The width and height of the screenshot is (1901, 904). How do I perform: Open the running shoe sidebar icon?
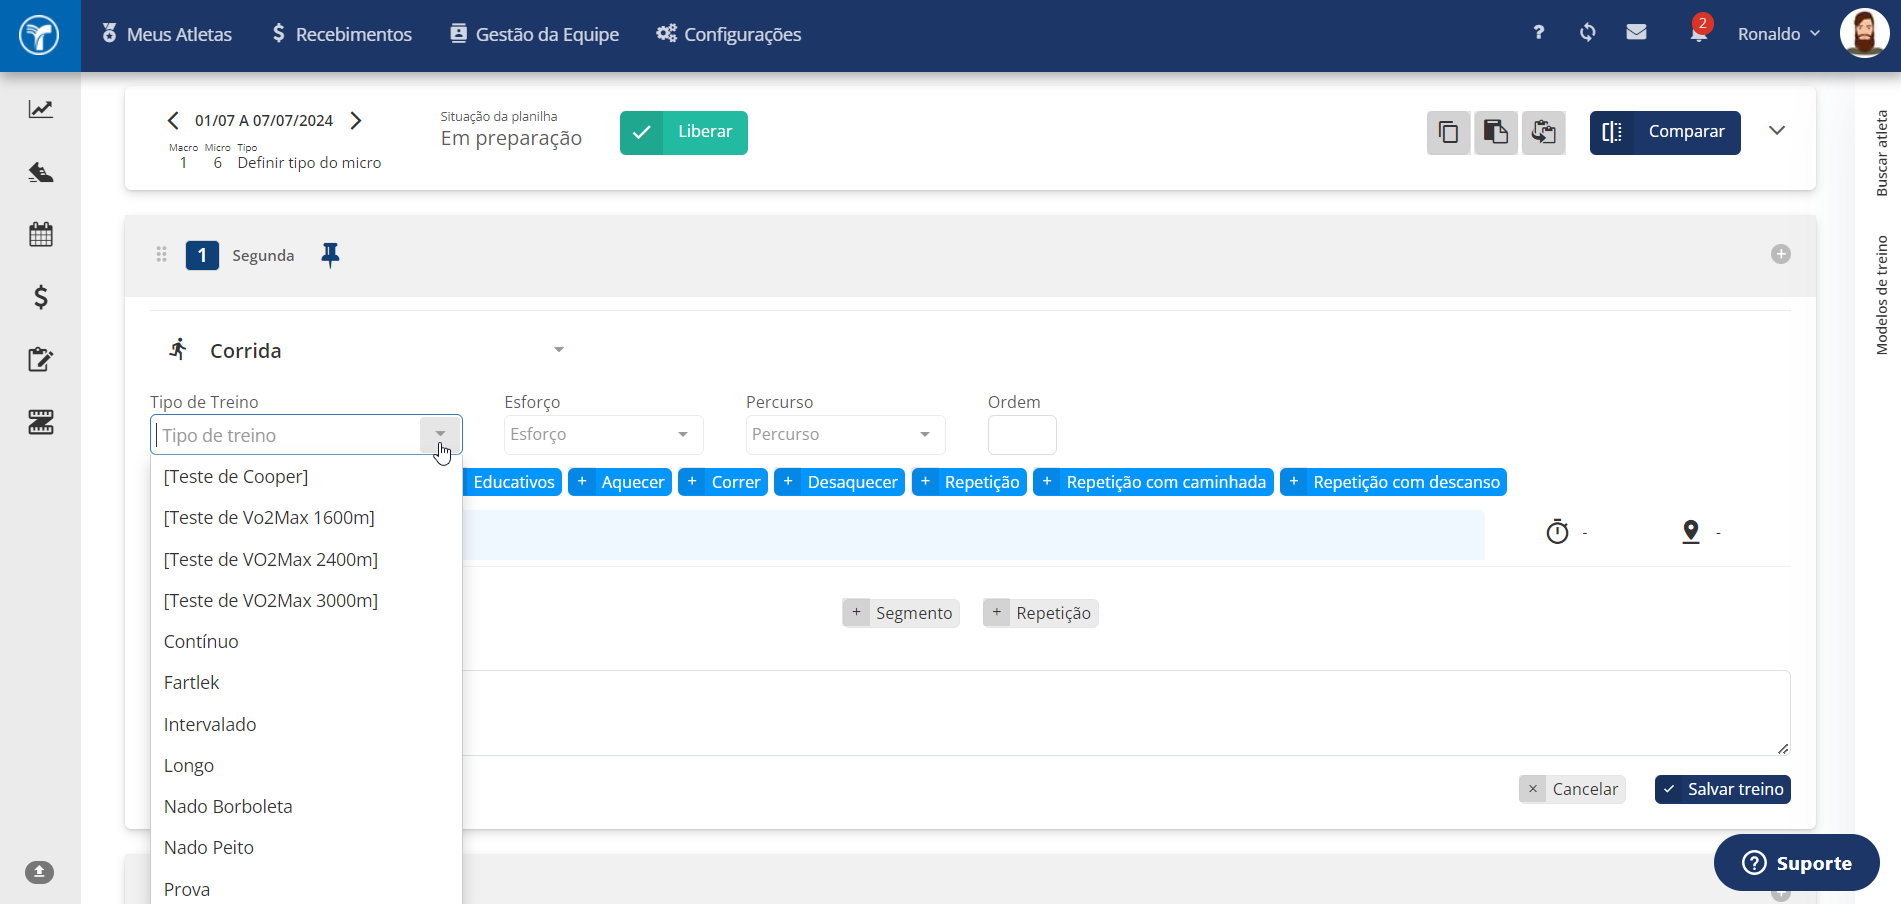point(40,172)
